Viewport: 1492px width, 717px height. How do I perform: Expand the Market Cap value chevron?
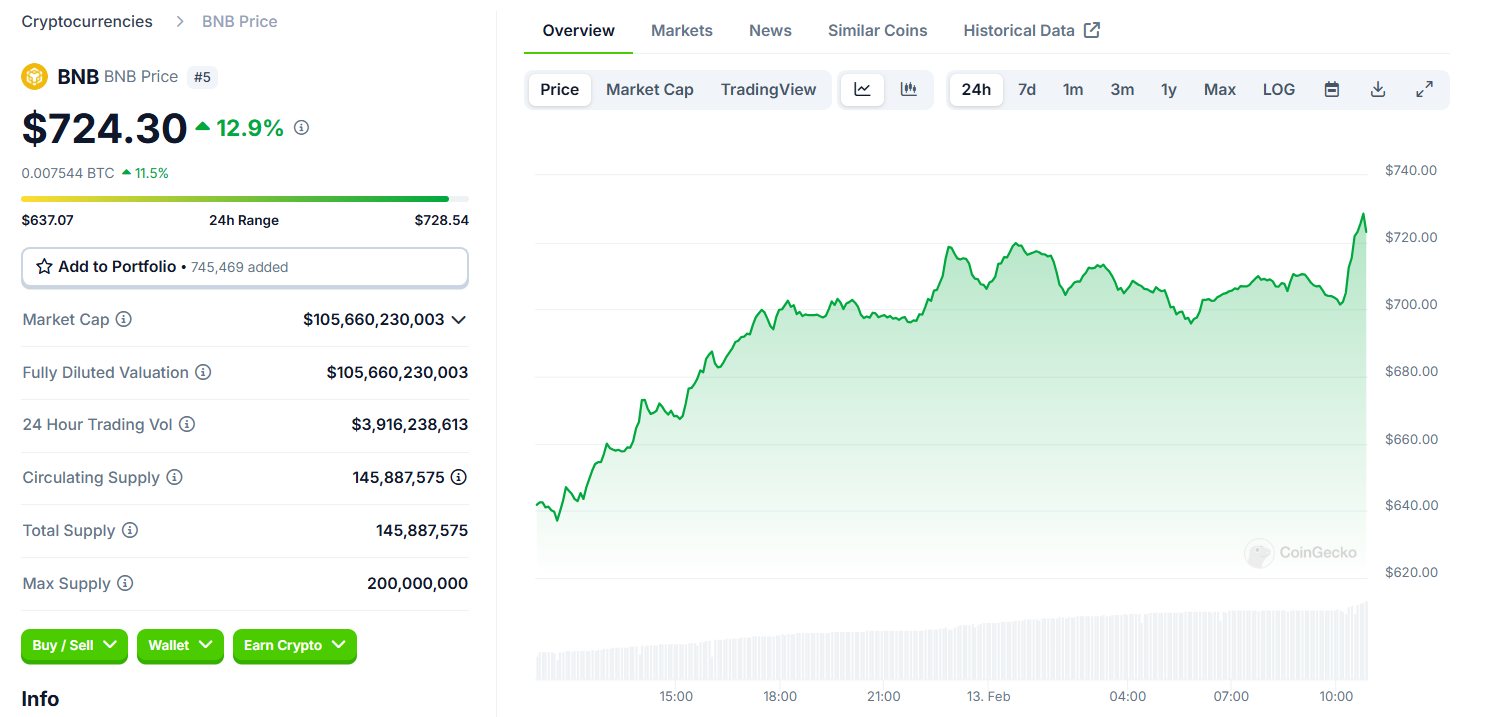tap(459, 319)
